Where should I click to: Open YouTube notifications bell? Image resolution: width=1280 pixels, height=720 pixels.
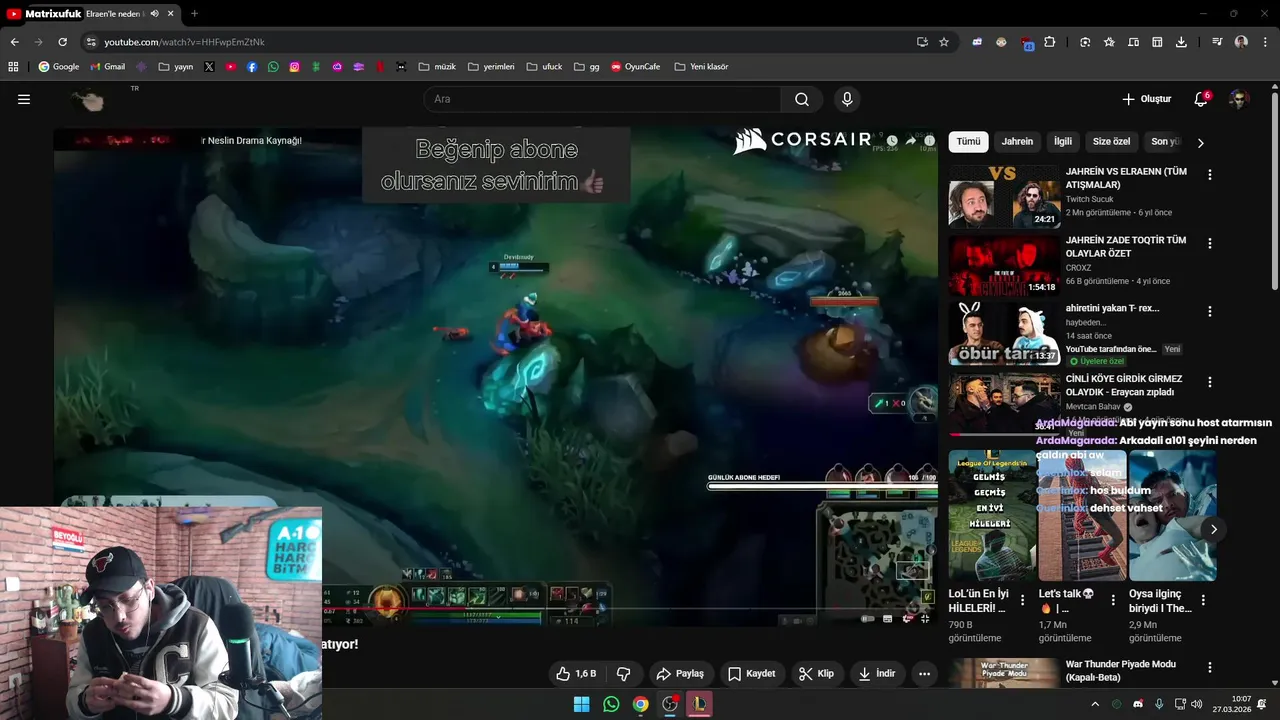point(1201,99)
